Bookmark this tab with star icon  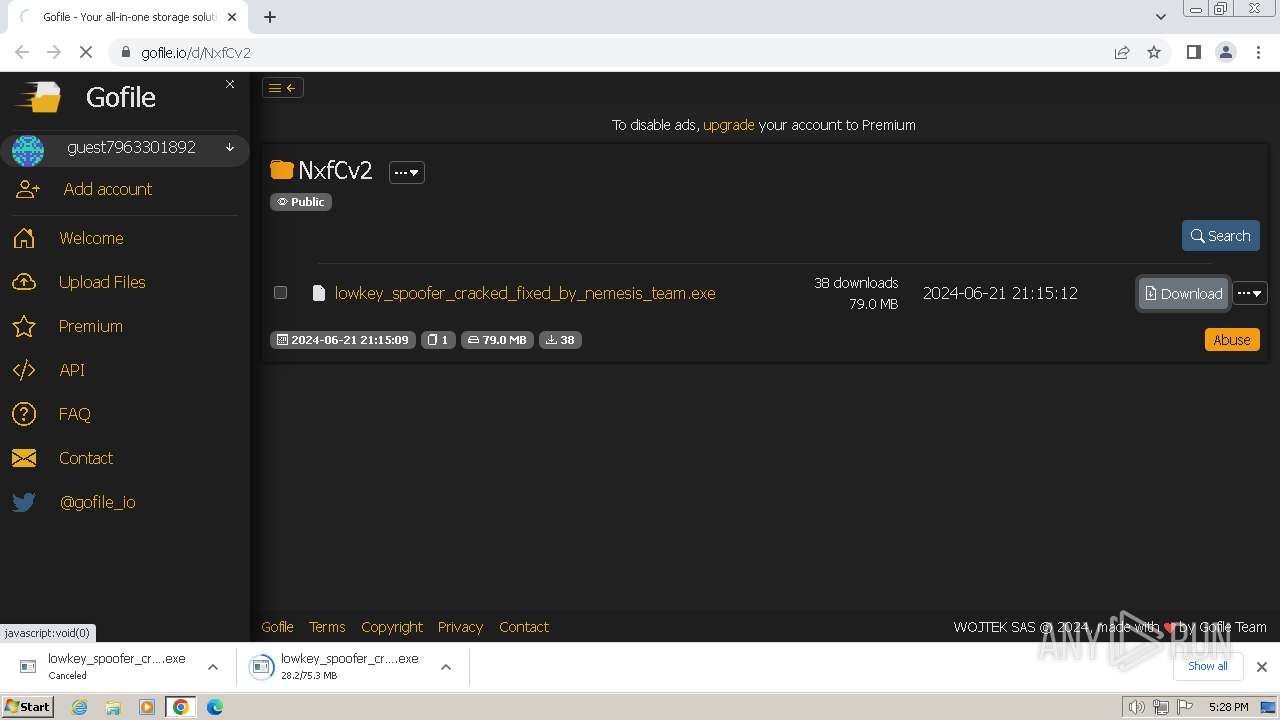pyautogui.click(x=1154, y=53)
